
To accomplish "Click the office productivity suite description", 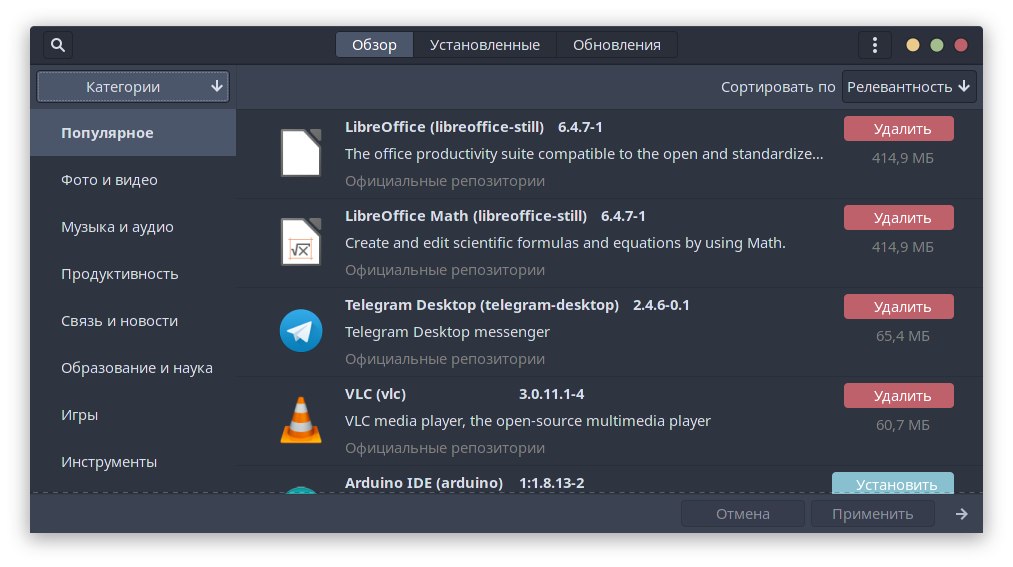I will 584,154.
